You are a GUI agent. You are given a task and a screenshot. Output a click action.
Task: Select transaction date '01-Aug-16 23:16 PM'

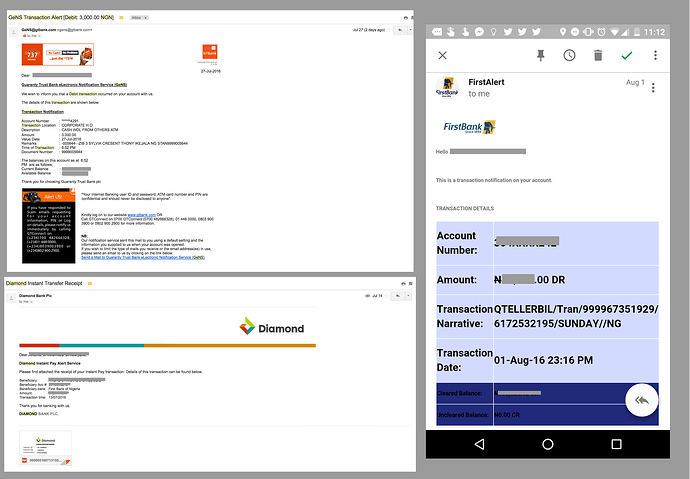(543, 360)
